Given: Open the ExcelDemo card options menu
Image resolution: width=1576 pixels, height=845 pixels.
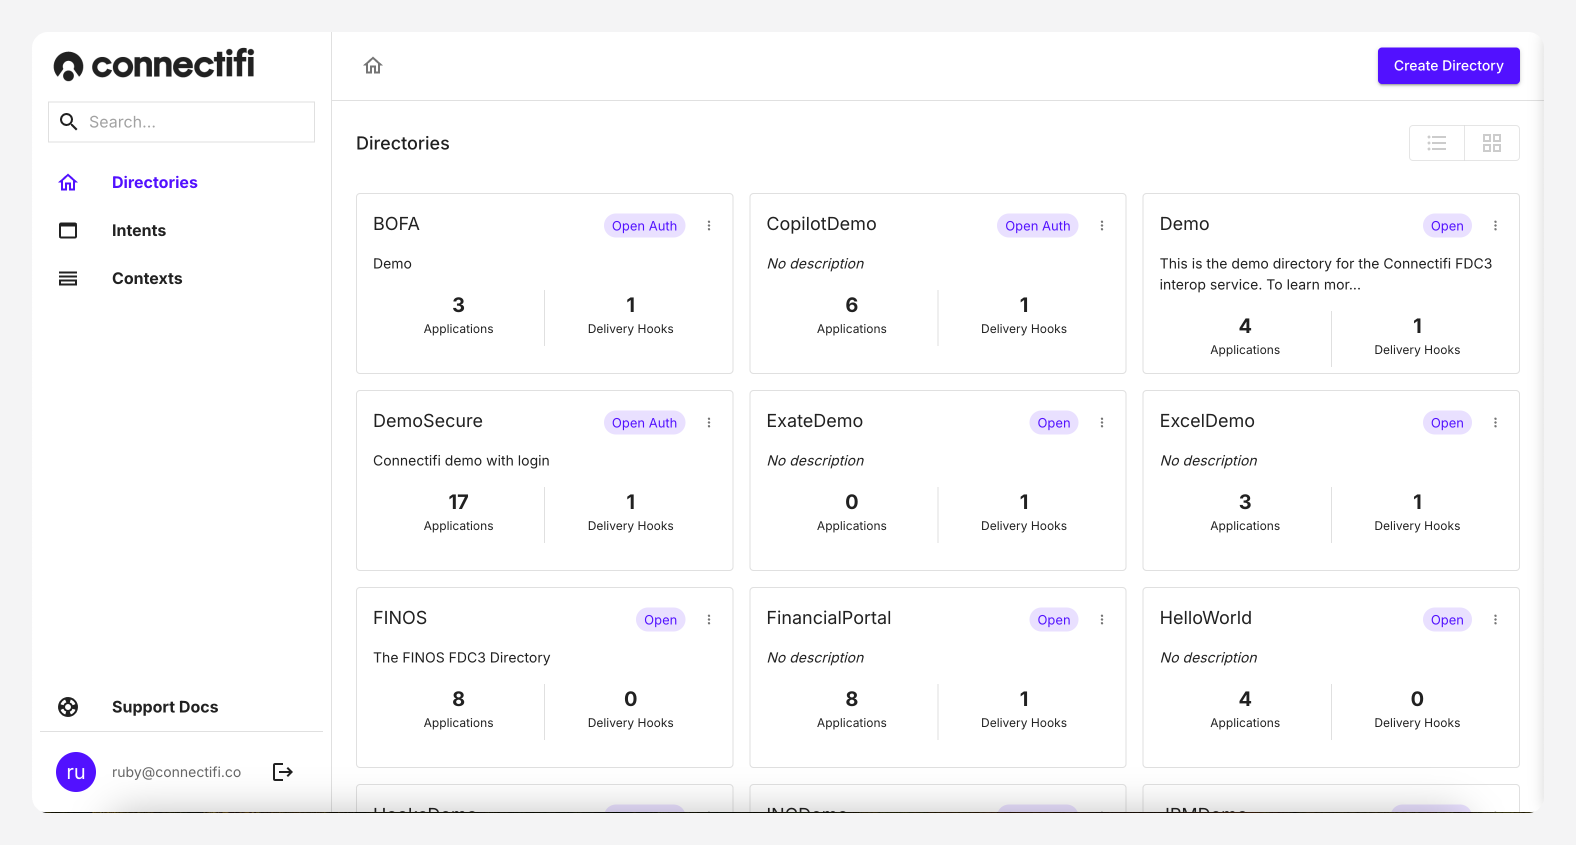Looking at the screenshot, I should pos(1496,423).
